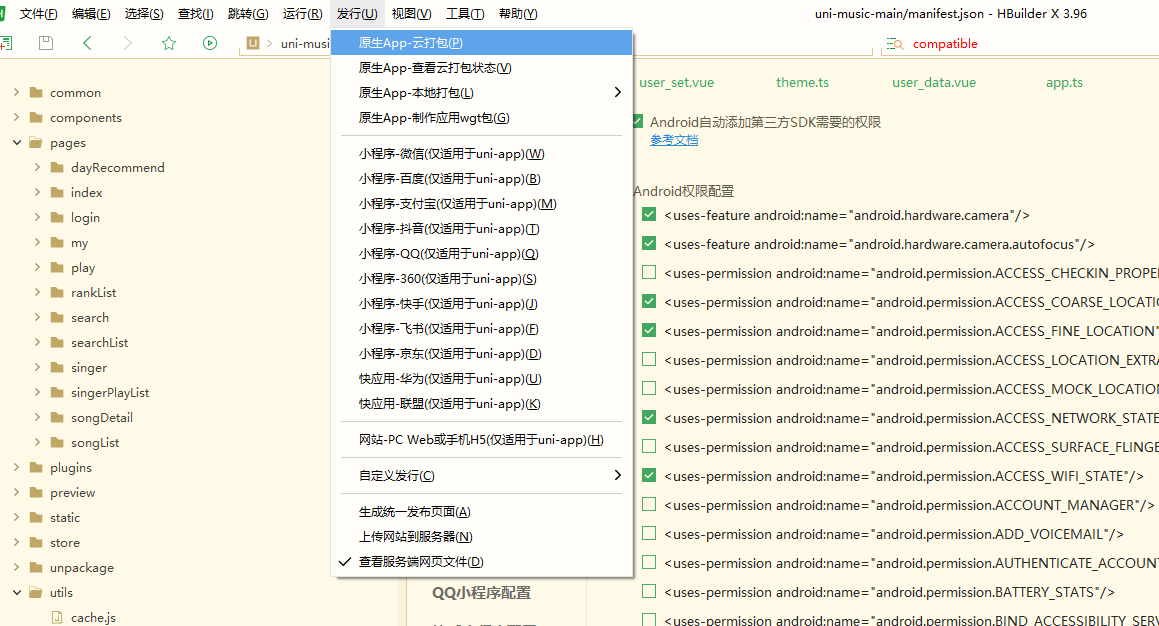Open 原生App-本地打包 submenu arrow
Screen dimensions: 1159x626
617,92
